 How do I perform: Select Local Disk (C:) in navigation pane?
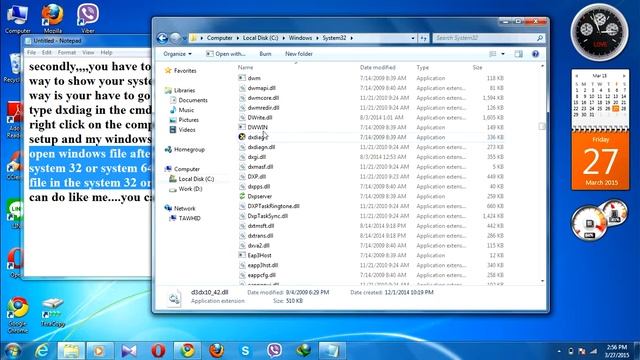point(192,179)
